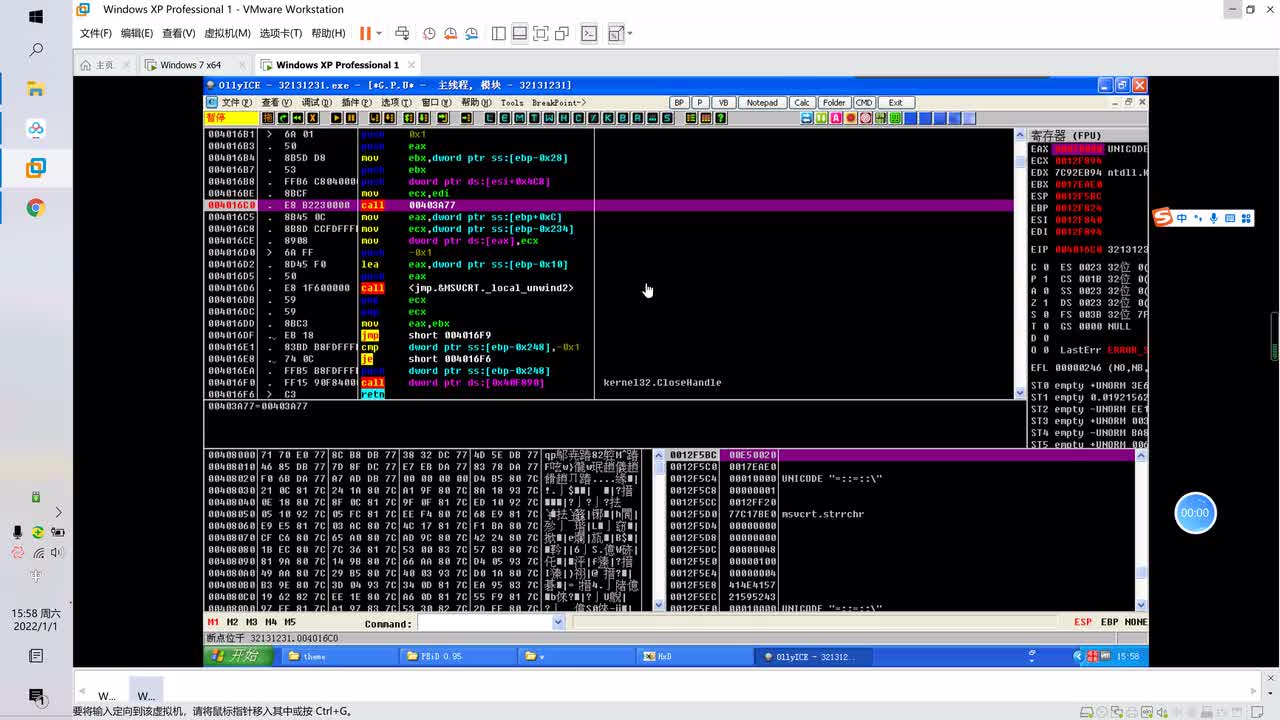Open the Log window (L) icon

[x=490, y=118]
